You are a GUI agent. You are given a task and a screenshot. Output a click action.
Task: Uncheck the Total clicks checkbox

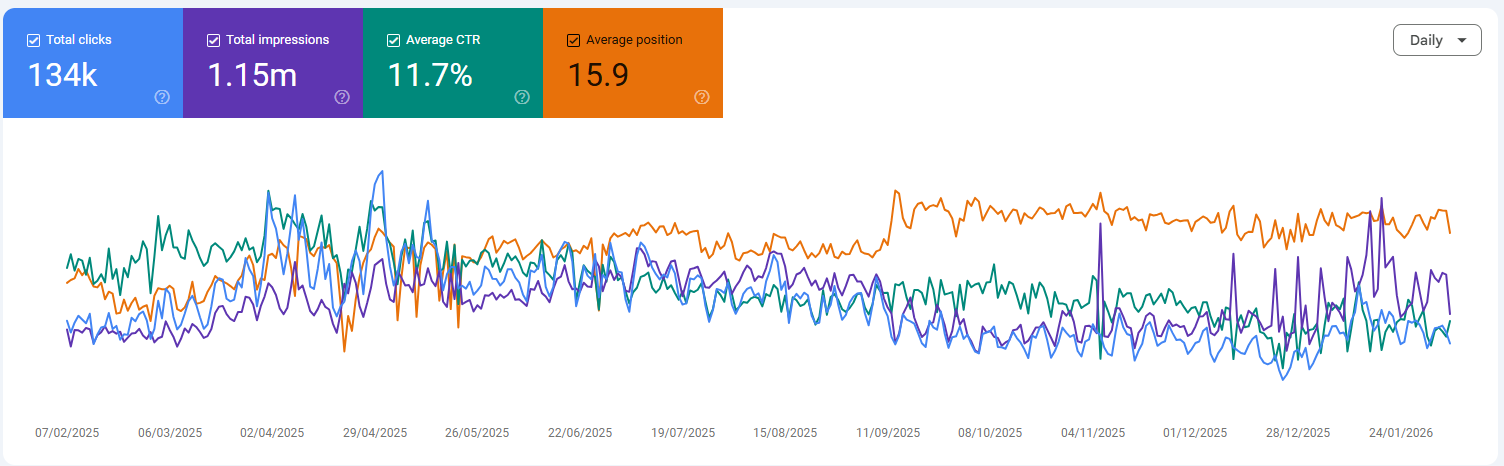pos(34,40)
